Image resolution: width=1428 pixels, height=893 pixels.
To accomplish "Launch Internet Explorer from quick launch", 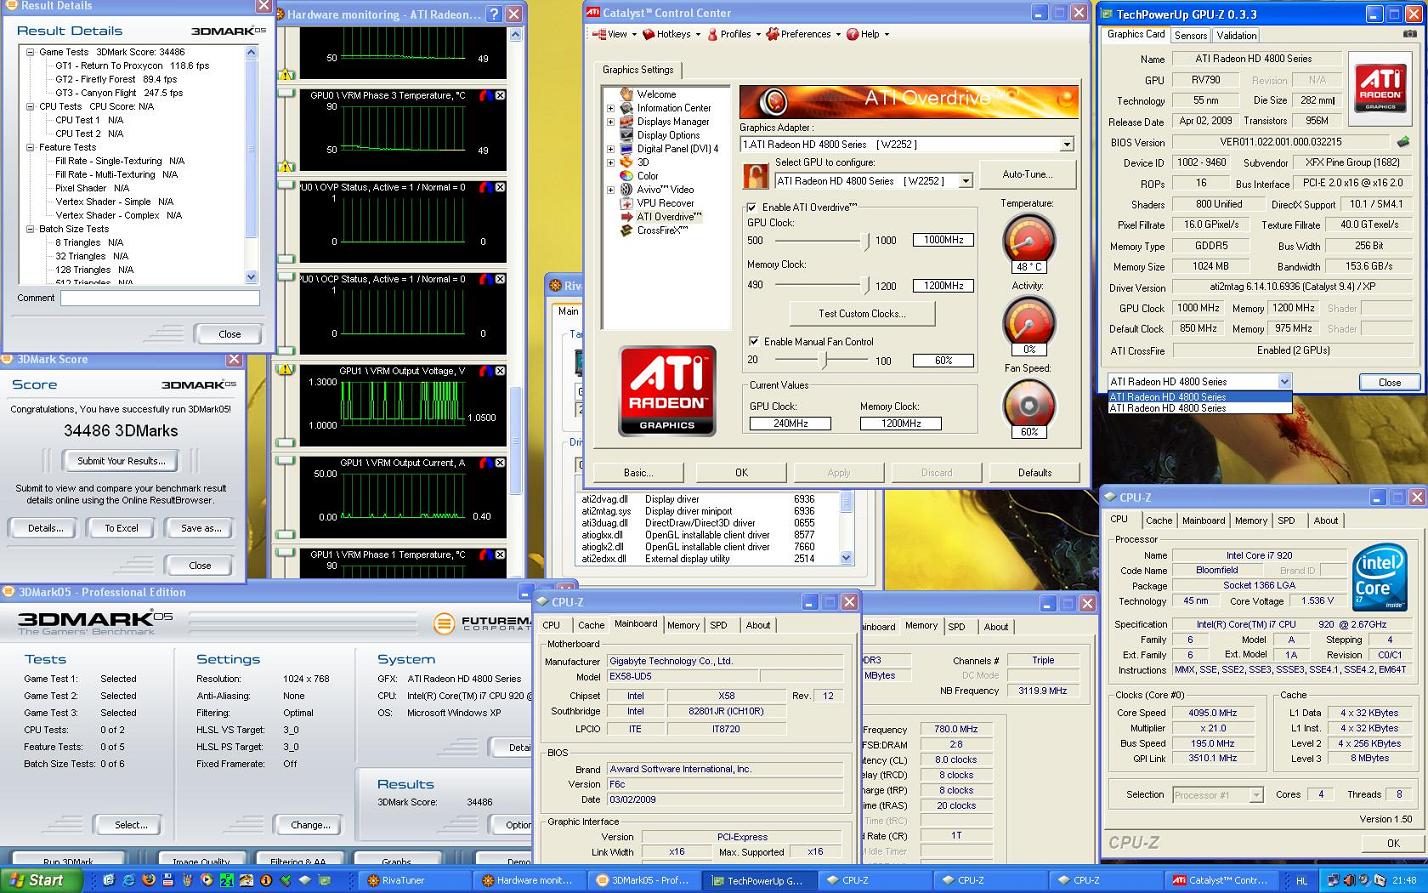I will 129,880.
